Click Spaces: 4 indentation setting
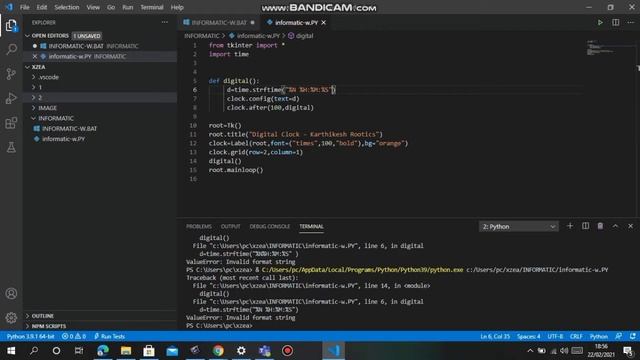 coord(529,336)
